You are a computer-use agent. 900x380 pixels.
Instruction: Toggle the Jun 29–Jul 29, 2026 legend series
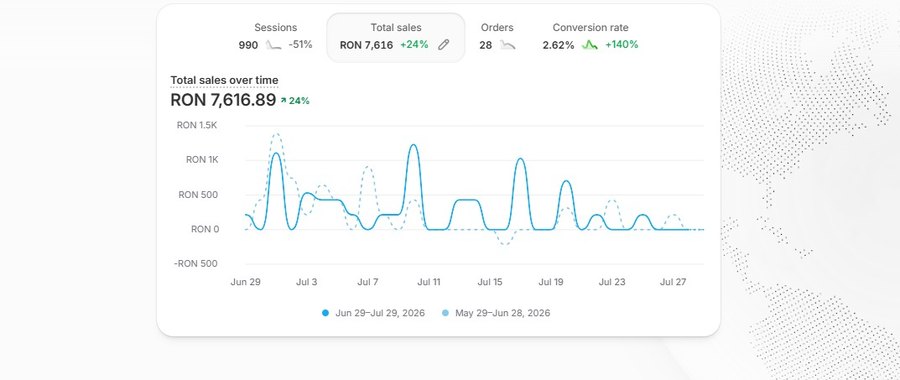pyautogui.click(x=374, y=313)
